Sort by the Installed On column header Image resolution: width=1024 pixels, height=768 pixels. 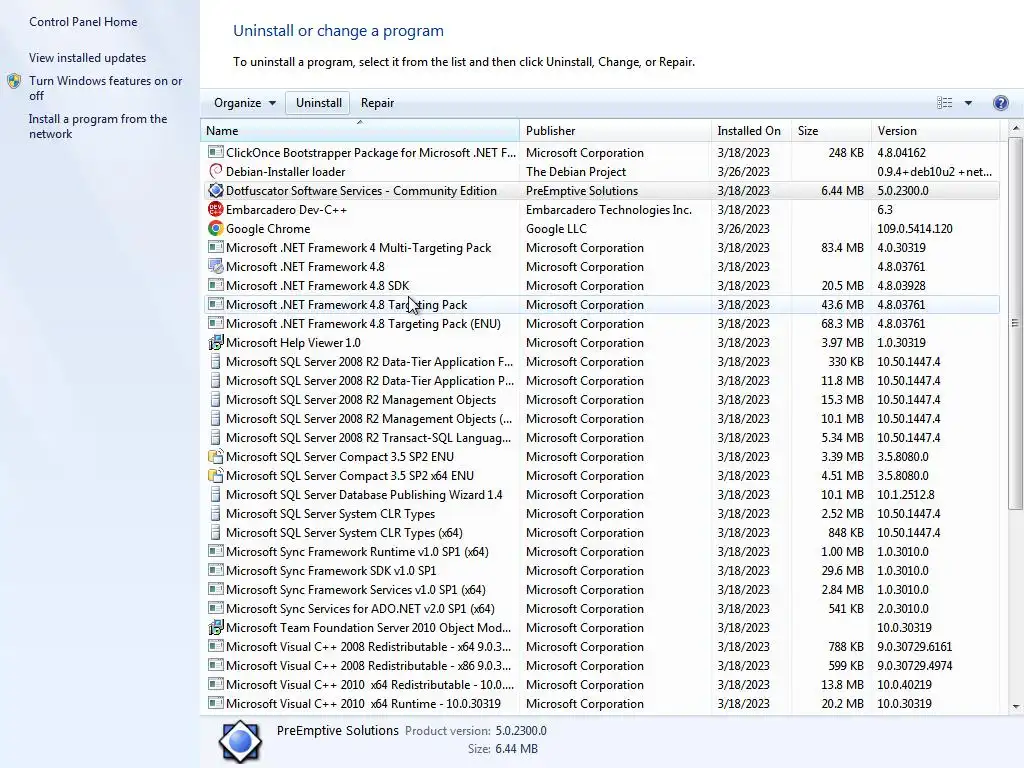[x=751, y=131]
